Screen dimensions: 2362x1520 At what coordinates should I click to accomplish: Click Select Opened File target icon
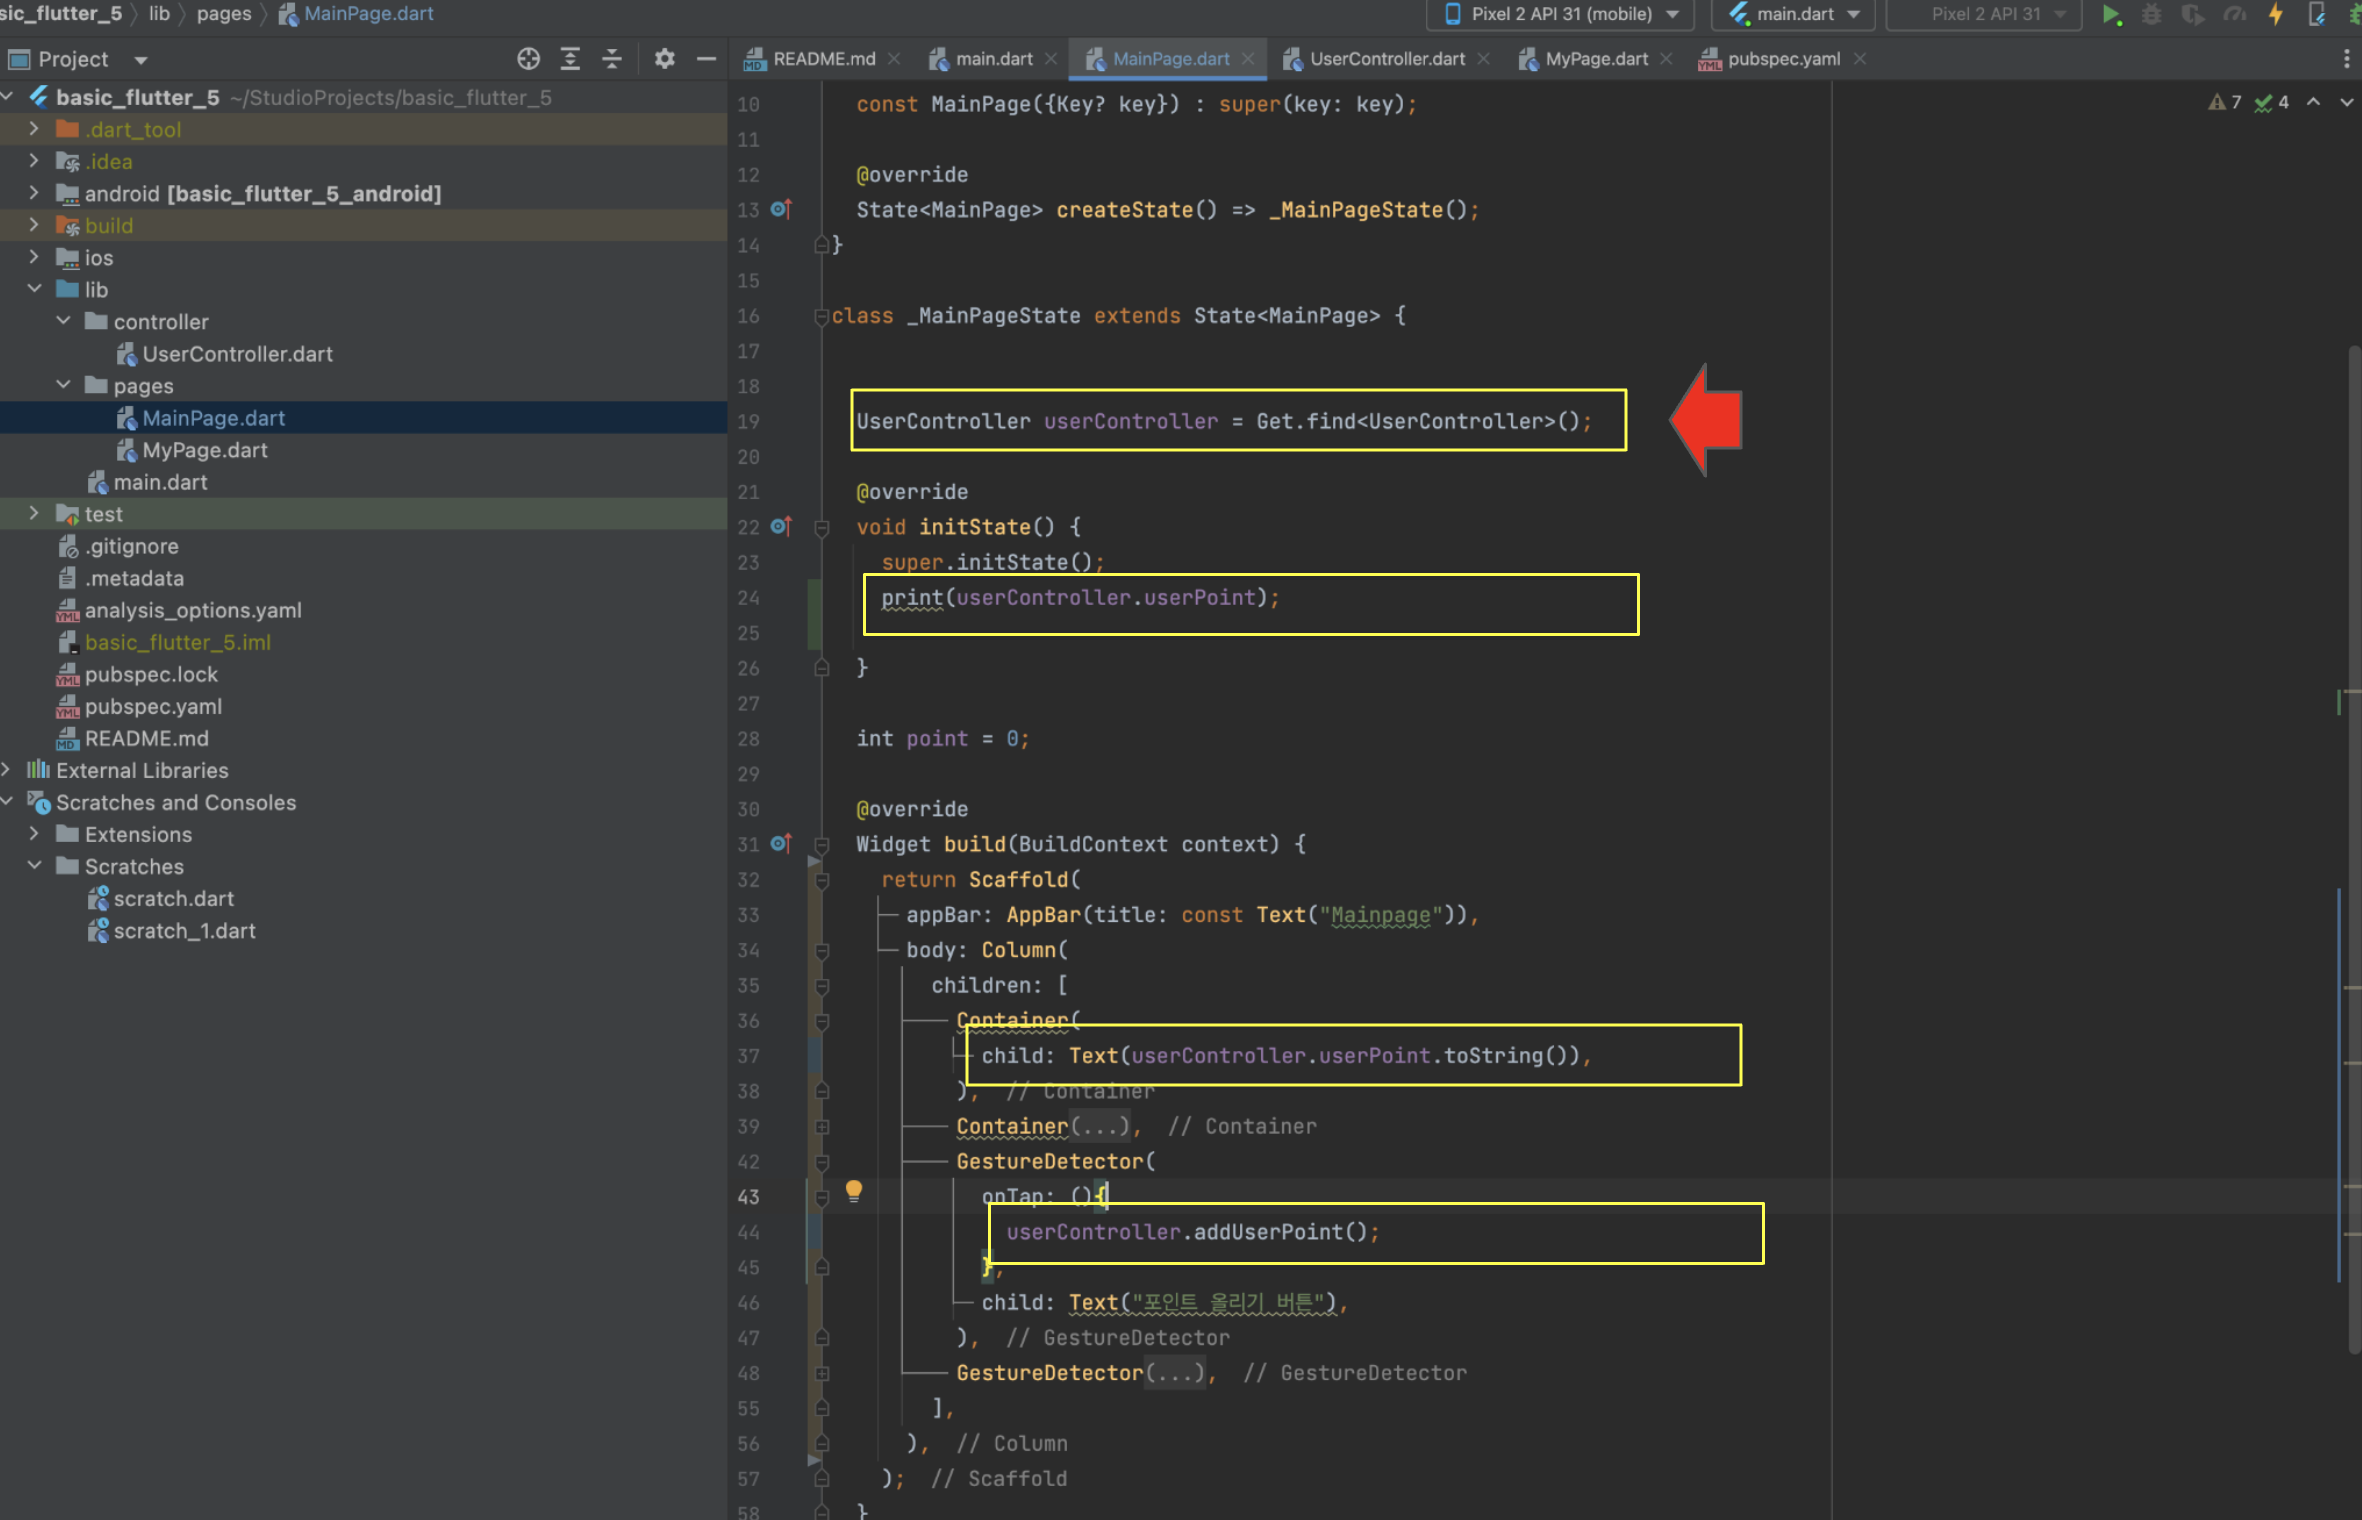(528, 59)
